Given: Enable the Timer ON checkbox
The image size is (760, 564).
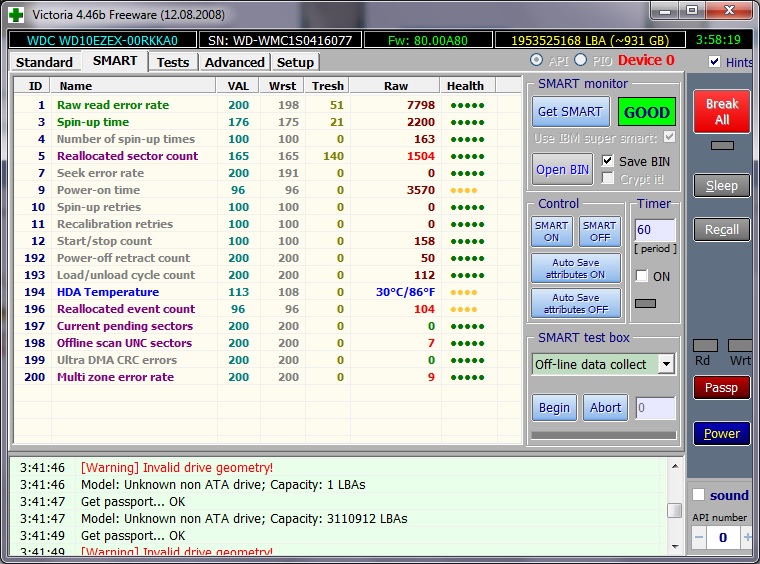Looking at the screenshot, I should point(642,276).
